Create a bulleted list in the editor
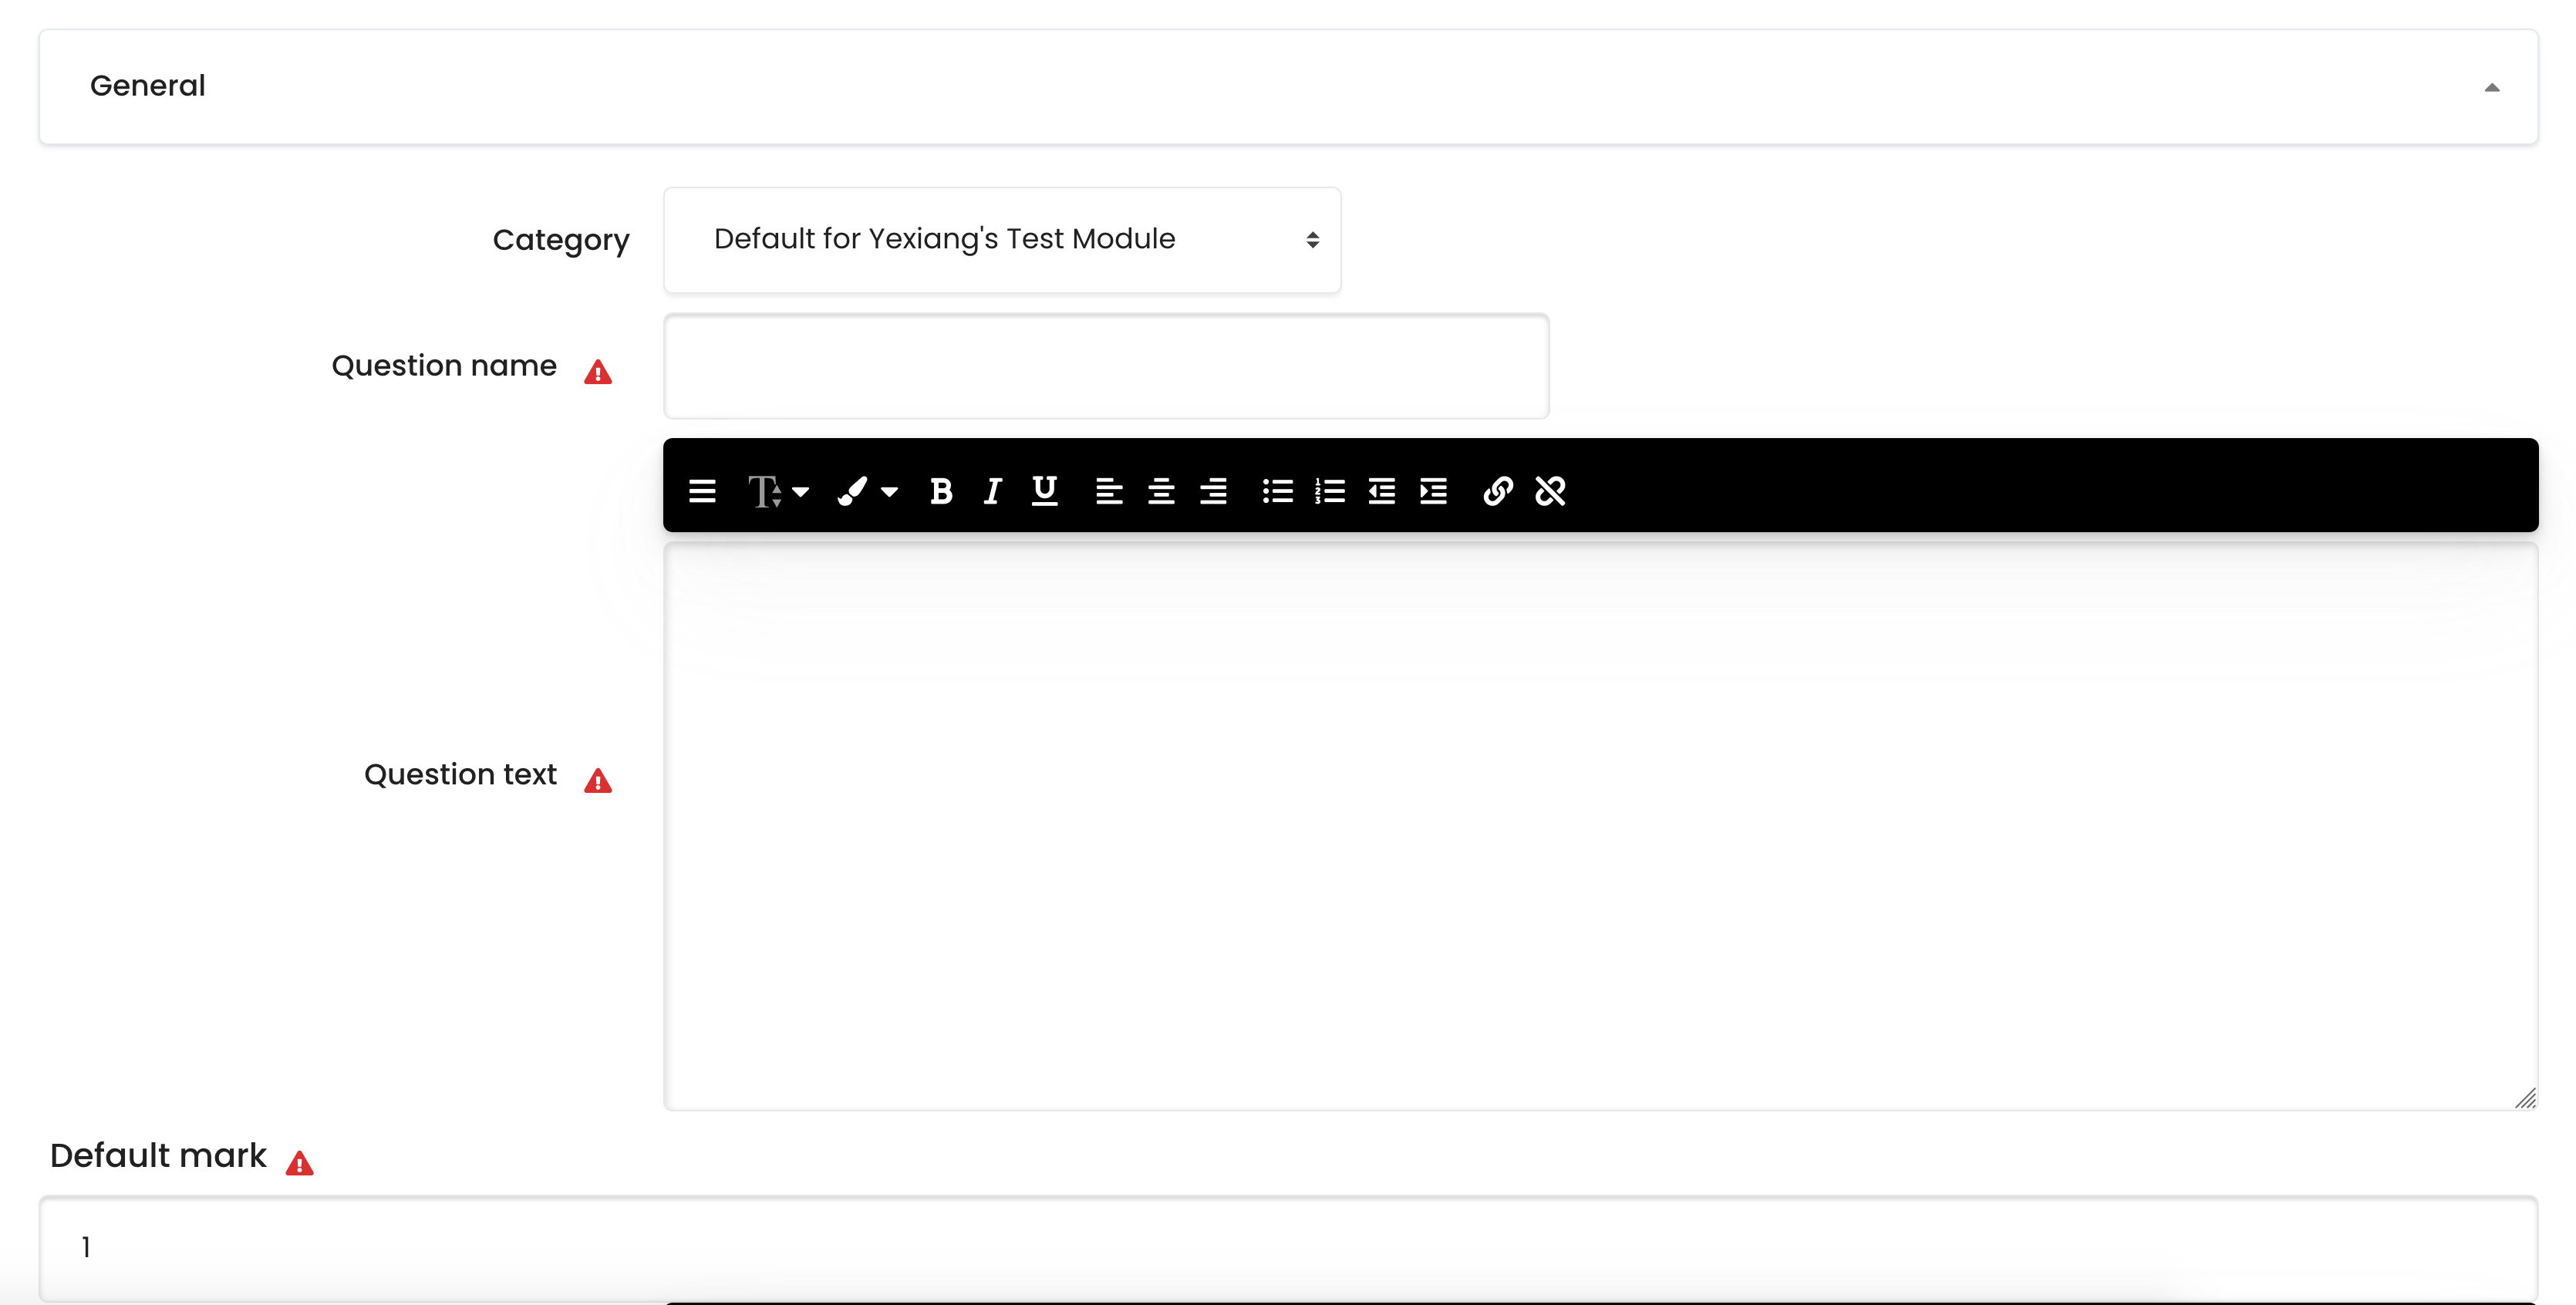The image size is (2576, 1305). [1277, 490]
